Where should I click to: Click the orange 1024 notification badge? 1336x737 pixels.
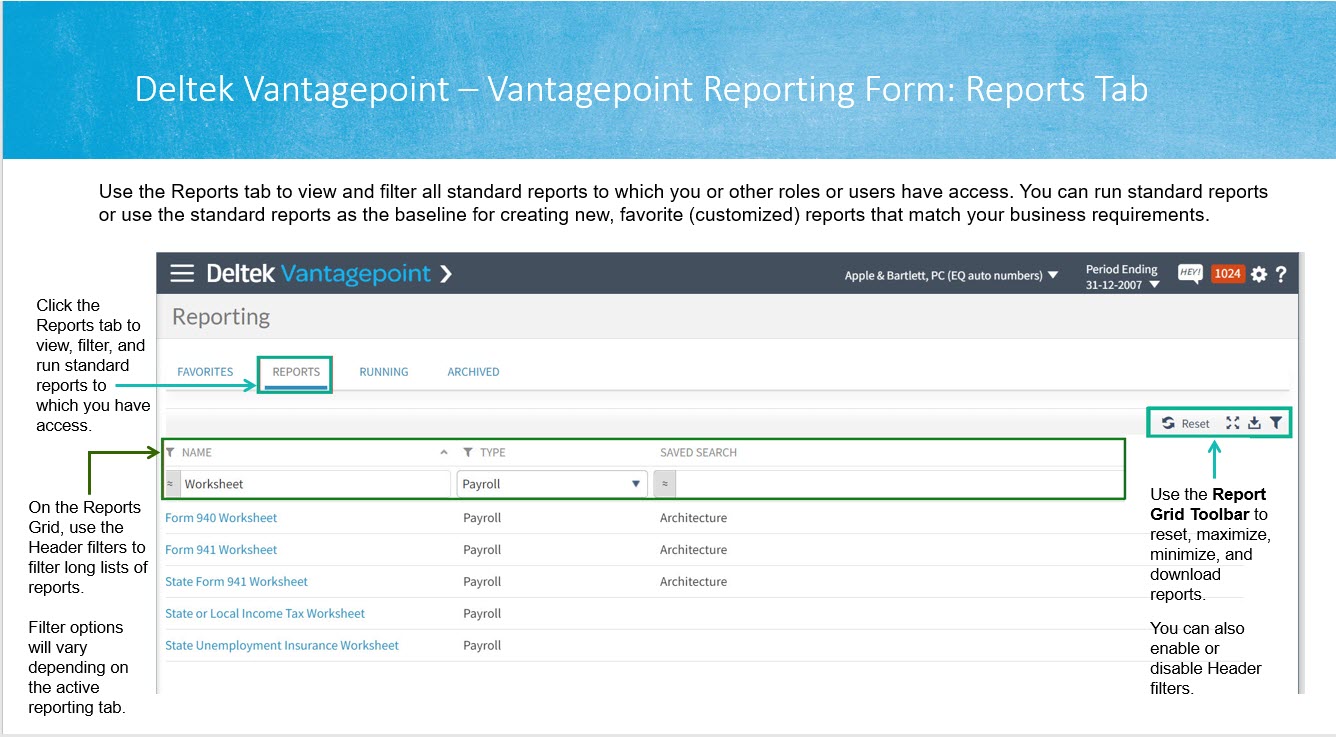click(x=1227, y=273)
